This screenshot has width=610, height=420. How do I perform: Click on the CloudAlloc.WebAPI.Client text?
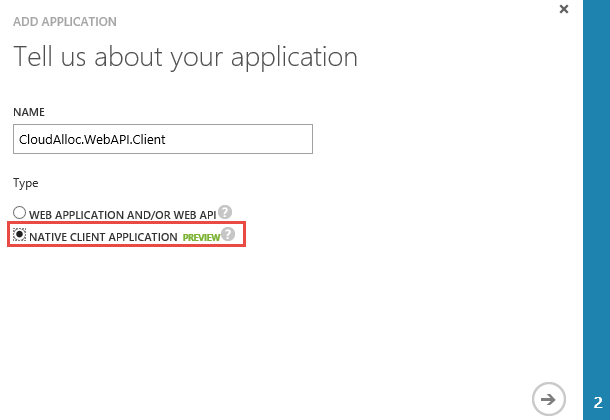[x=92, y=139]
